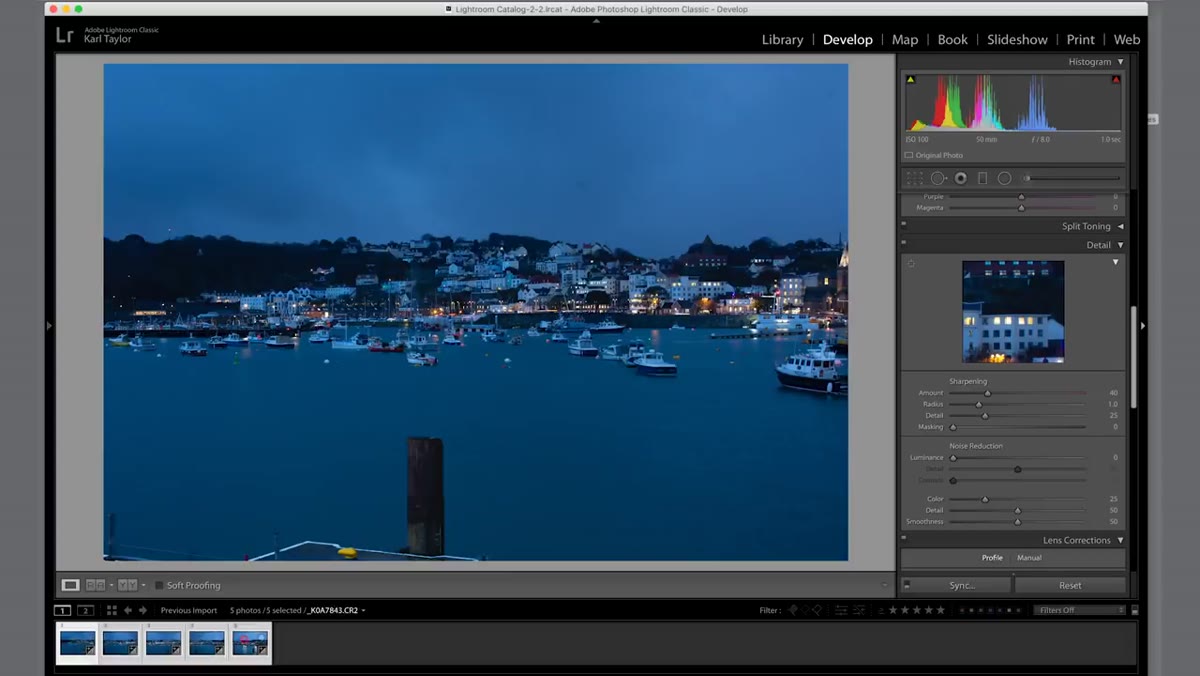The width and height of the screenshot is (1200, 676).
Task: Open the Print module
Action: [1080, 40]
